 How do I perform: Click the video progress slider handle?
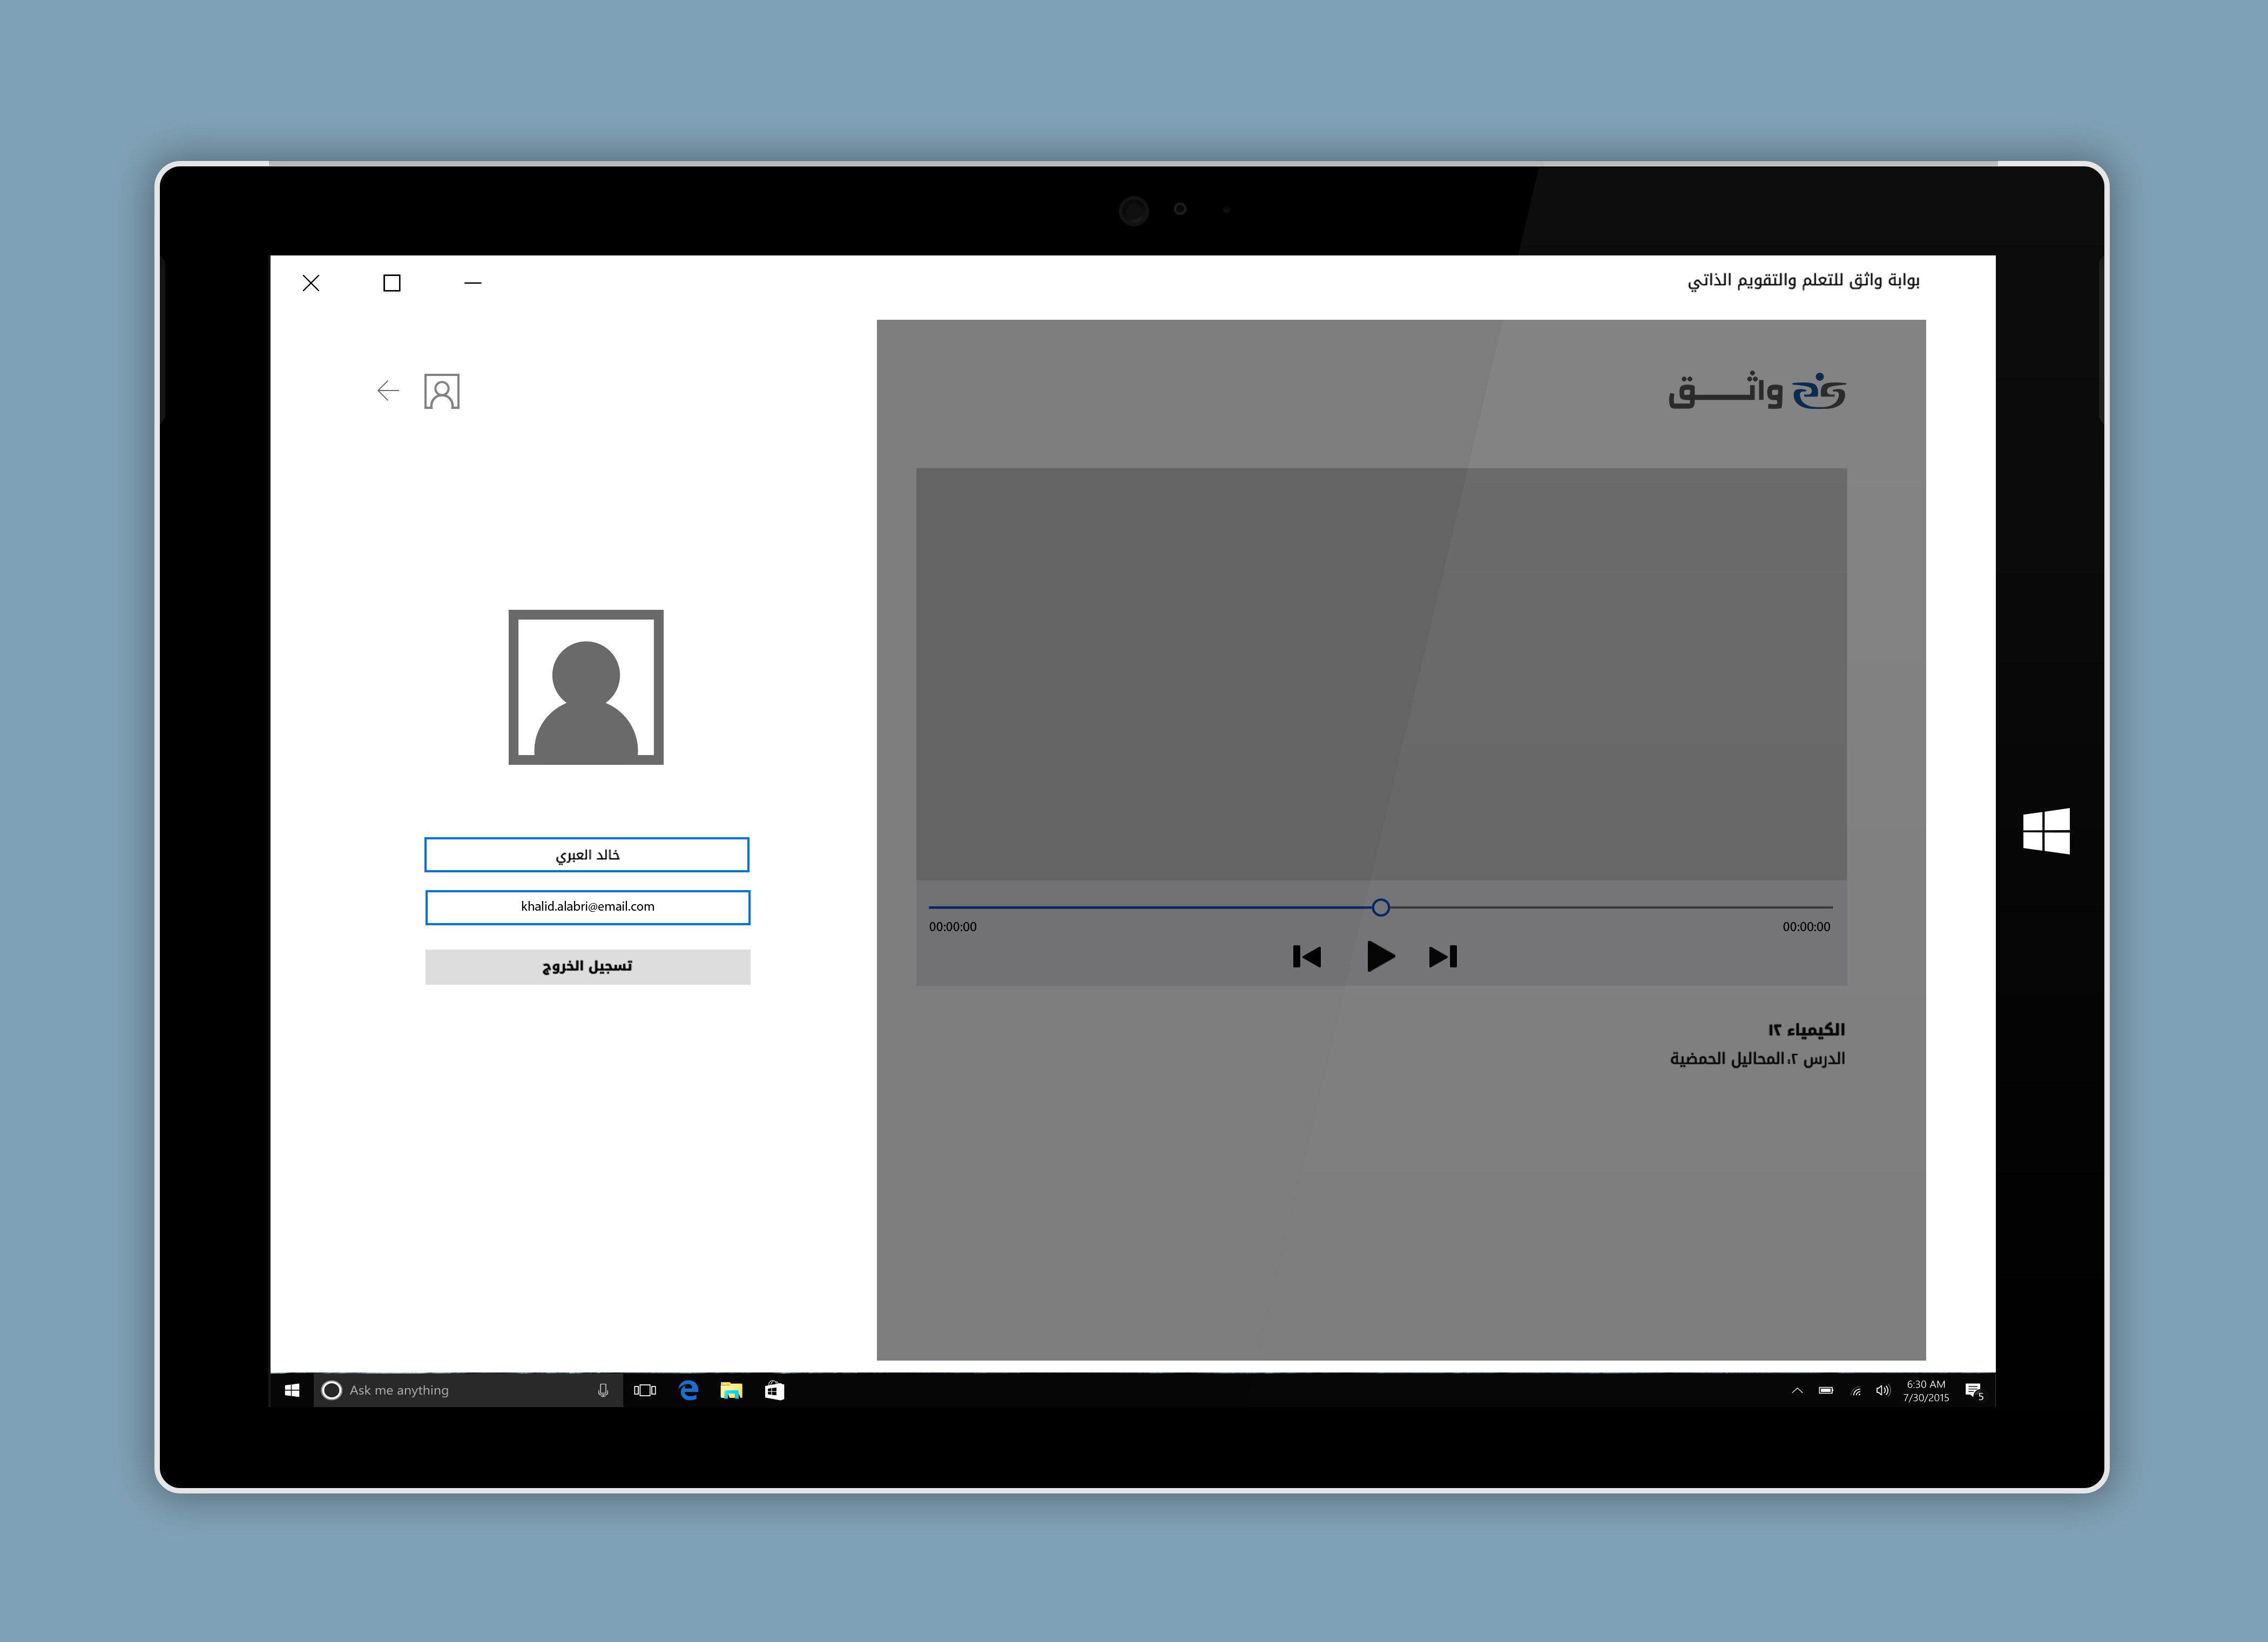pos(1380,907)
